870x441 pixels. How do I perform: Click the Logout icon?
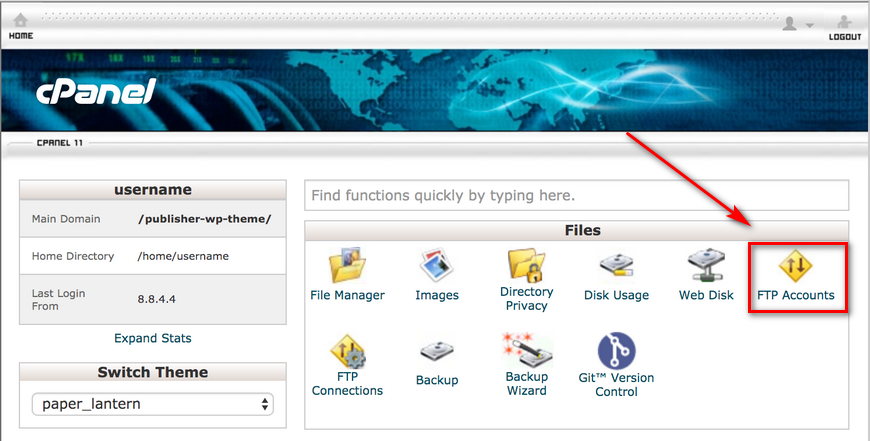click(844, 22)
